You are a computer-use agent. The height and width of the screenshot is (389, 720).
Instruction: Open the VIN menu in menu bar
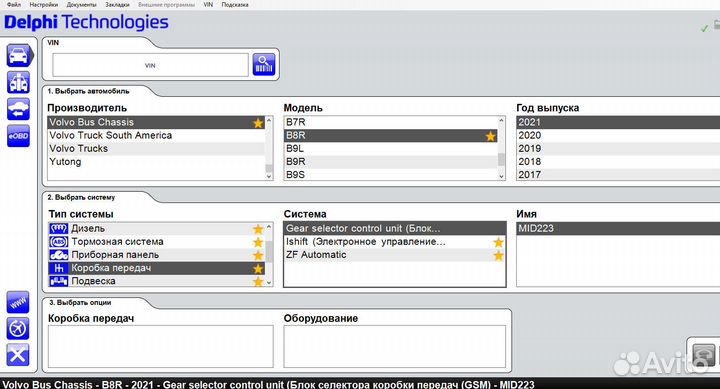click(x=208, y=5)
